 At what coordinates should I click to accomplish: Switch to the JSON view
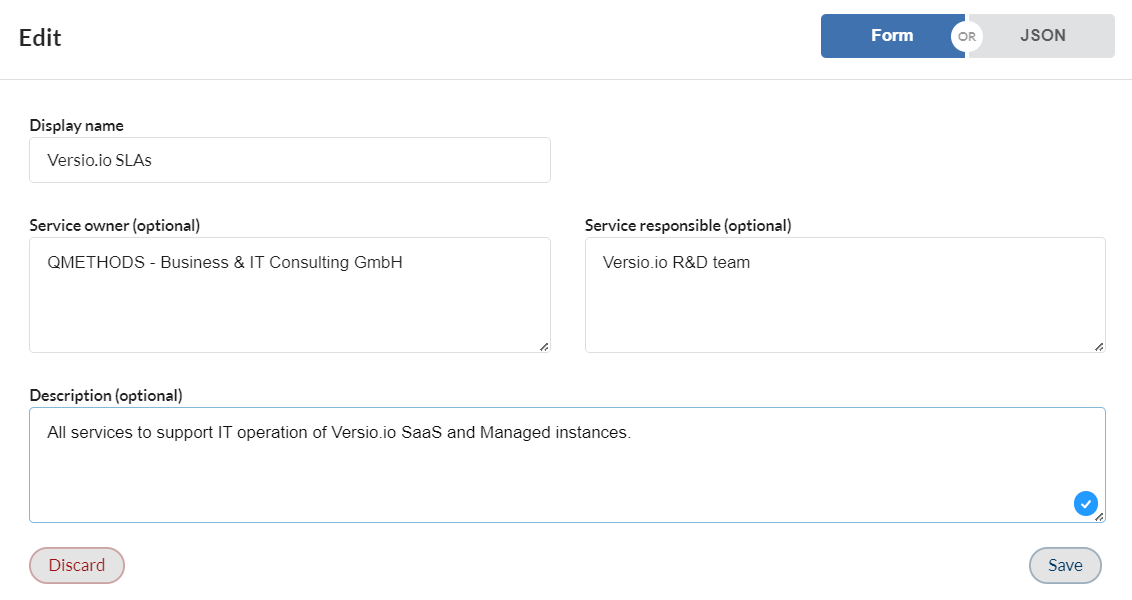(x=1042, y=35)
